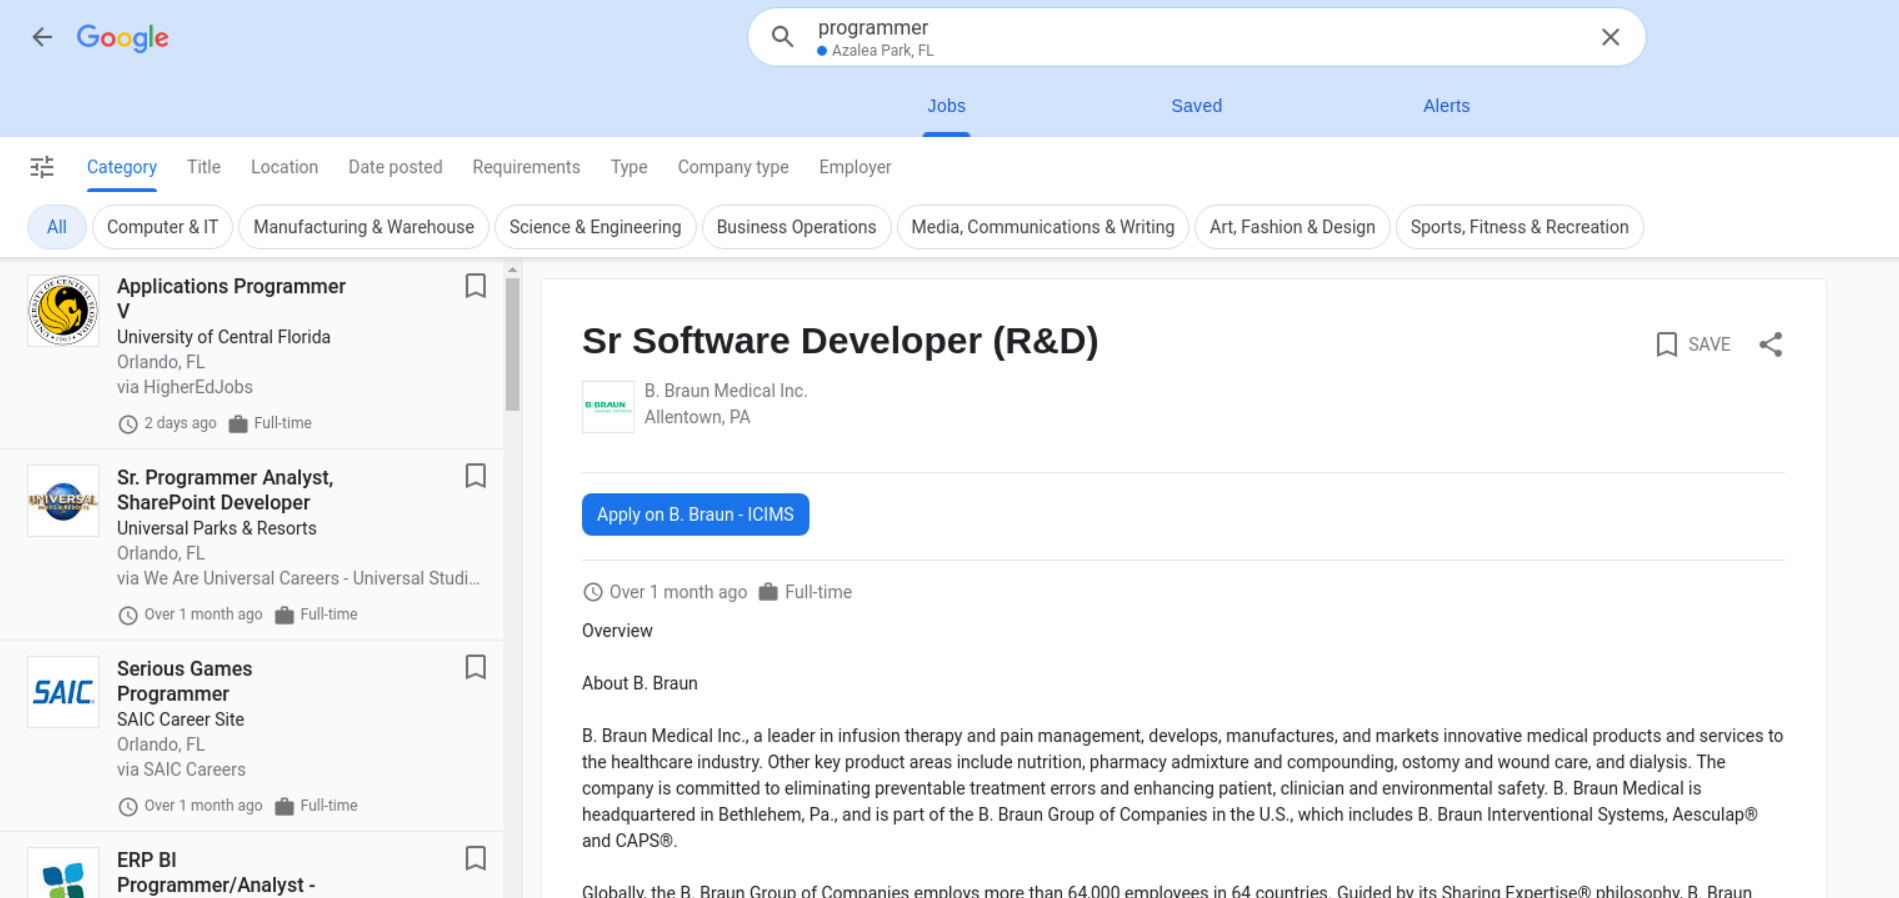Viewport: 1899px width, 898px height.
Task: Choose the Manufacturing & Warehouse chip
Action: [x=364, y=227]
